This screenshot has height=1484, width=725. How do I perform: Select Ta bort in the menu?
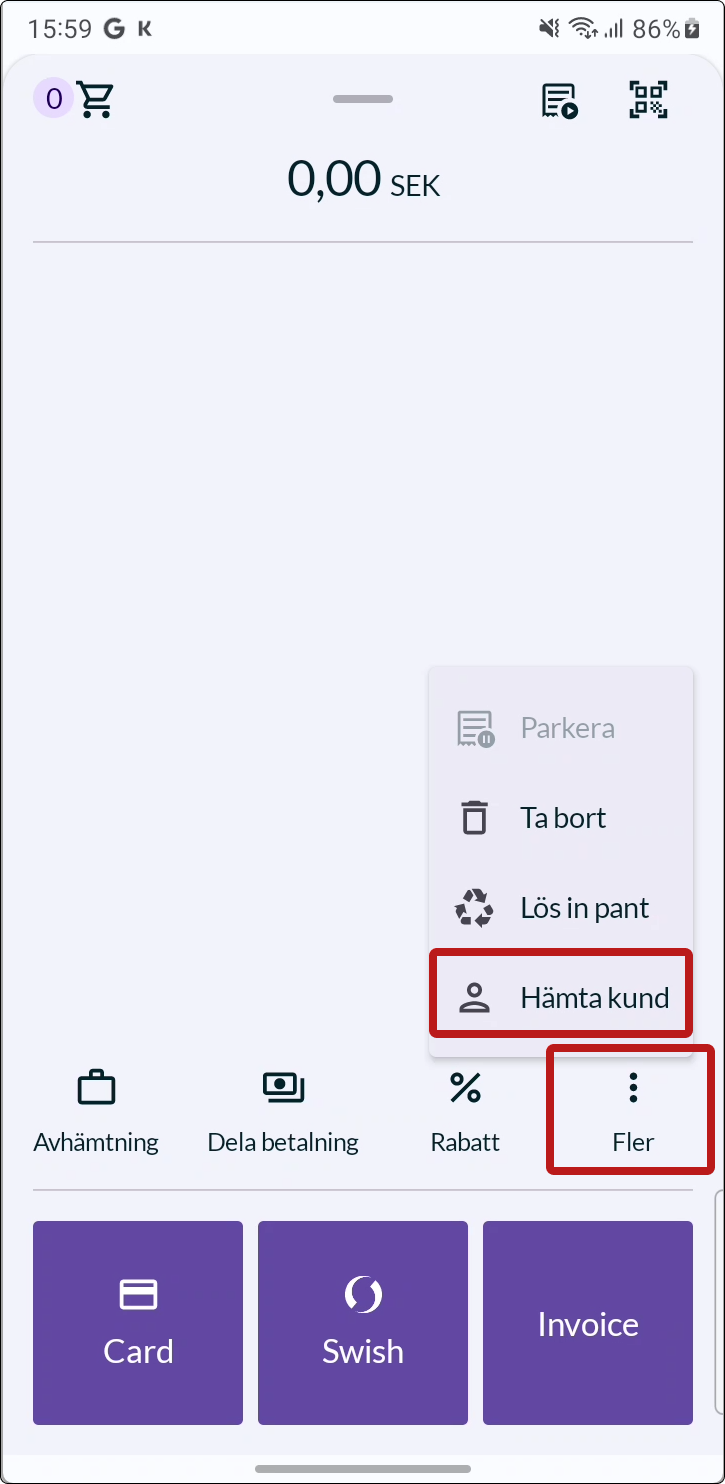coord(561,817)
